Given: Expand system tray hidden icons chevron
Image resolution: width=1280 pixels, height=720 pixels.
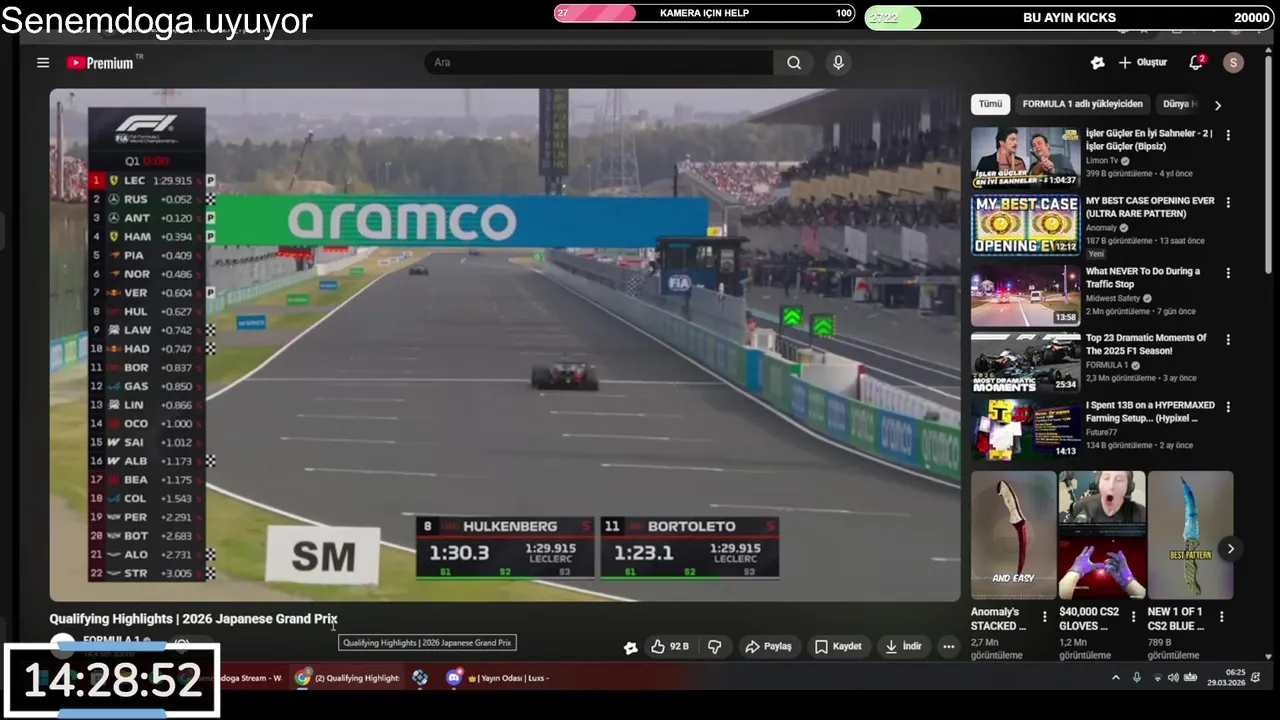Looking at the screenshot, I should point(1116,678).
